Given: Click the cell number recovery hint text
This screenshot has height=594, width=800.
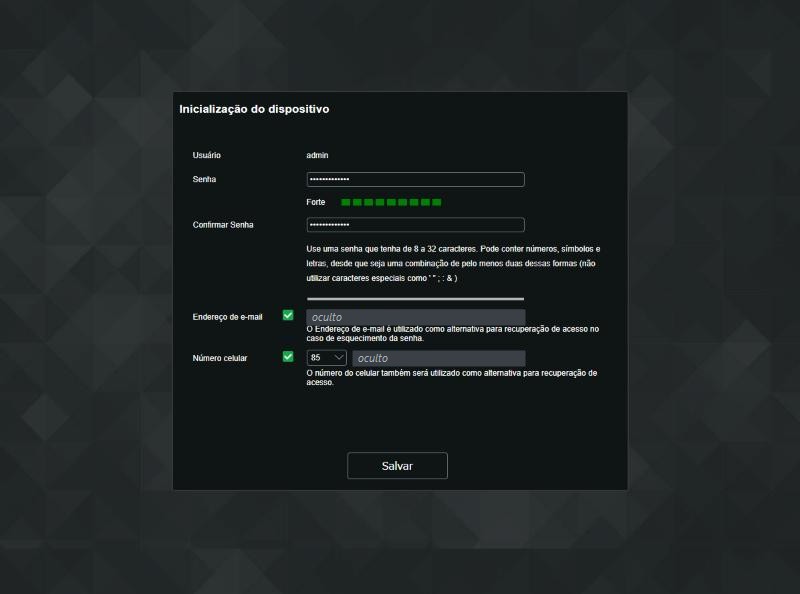Looking at the screenshot, I should pos(452,378).
